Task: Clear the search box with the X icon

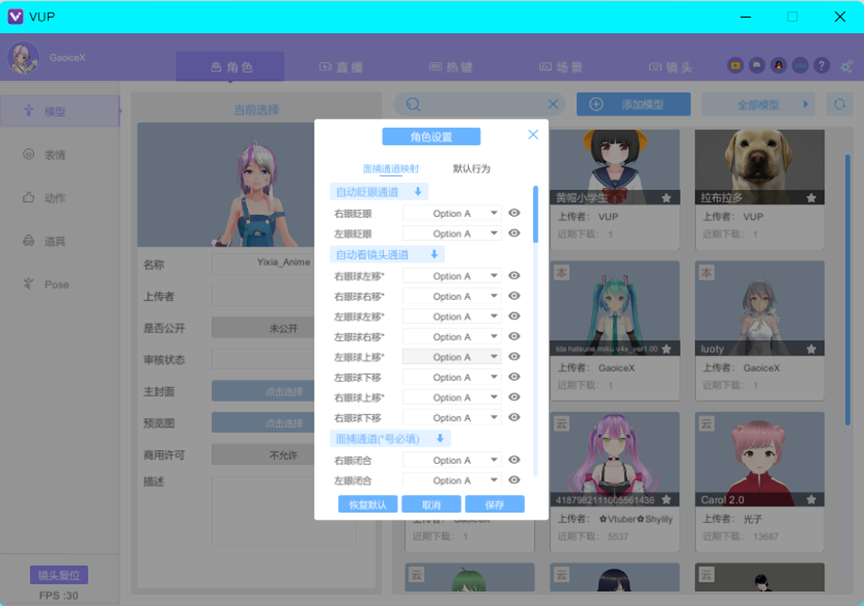Action: (553, 104)
